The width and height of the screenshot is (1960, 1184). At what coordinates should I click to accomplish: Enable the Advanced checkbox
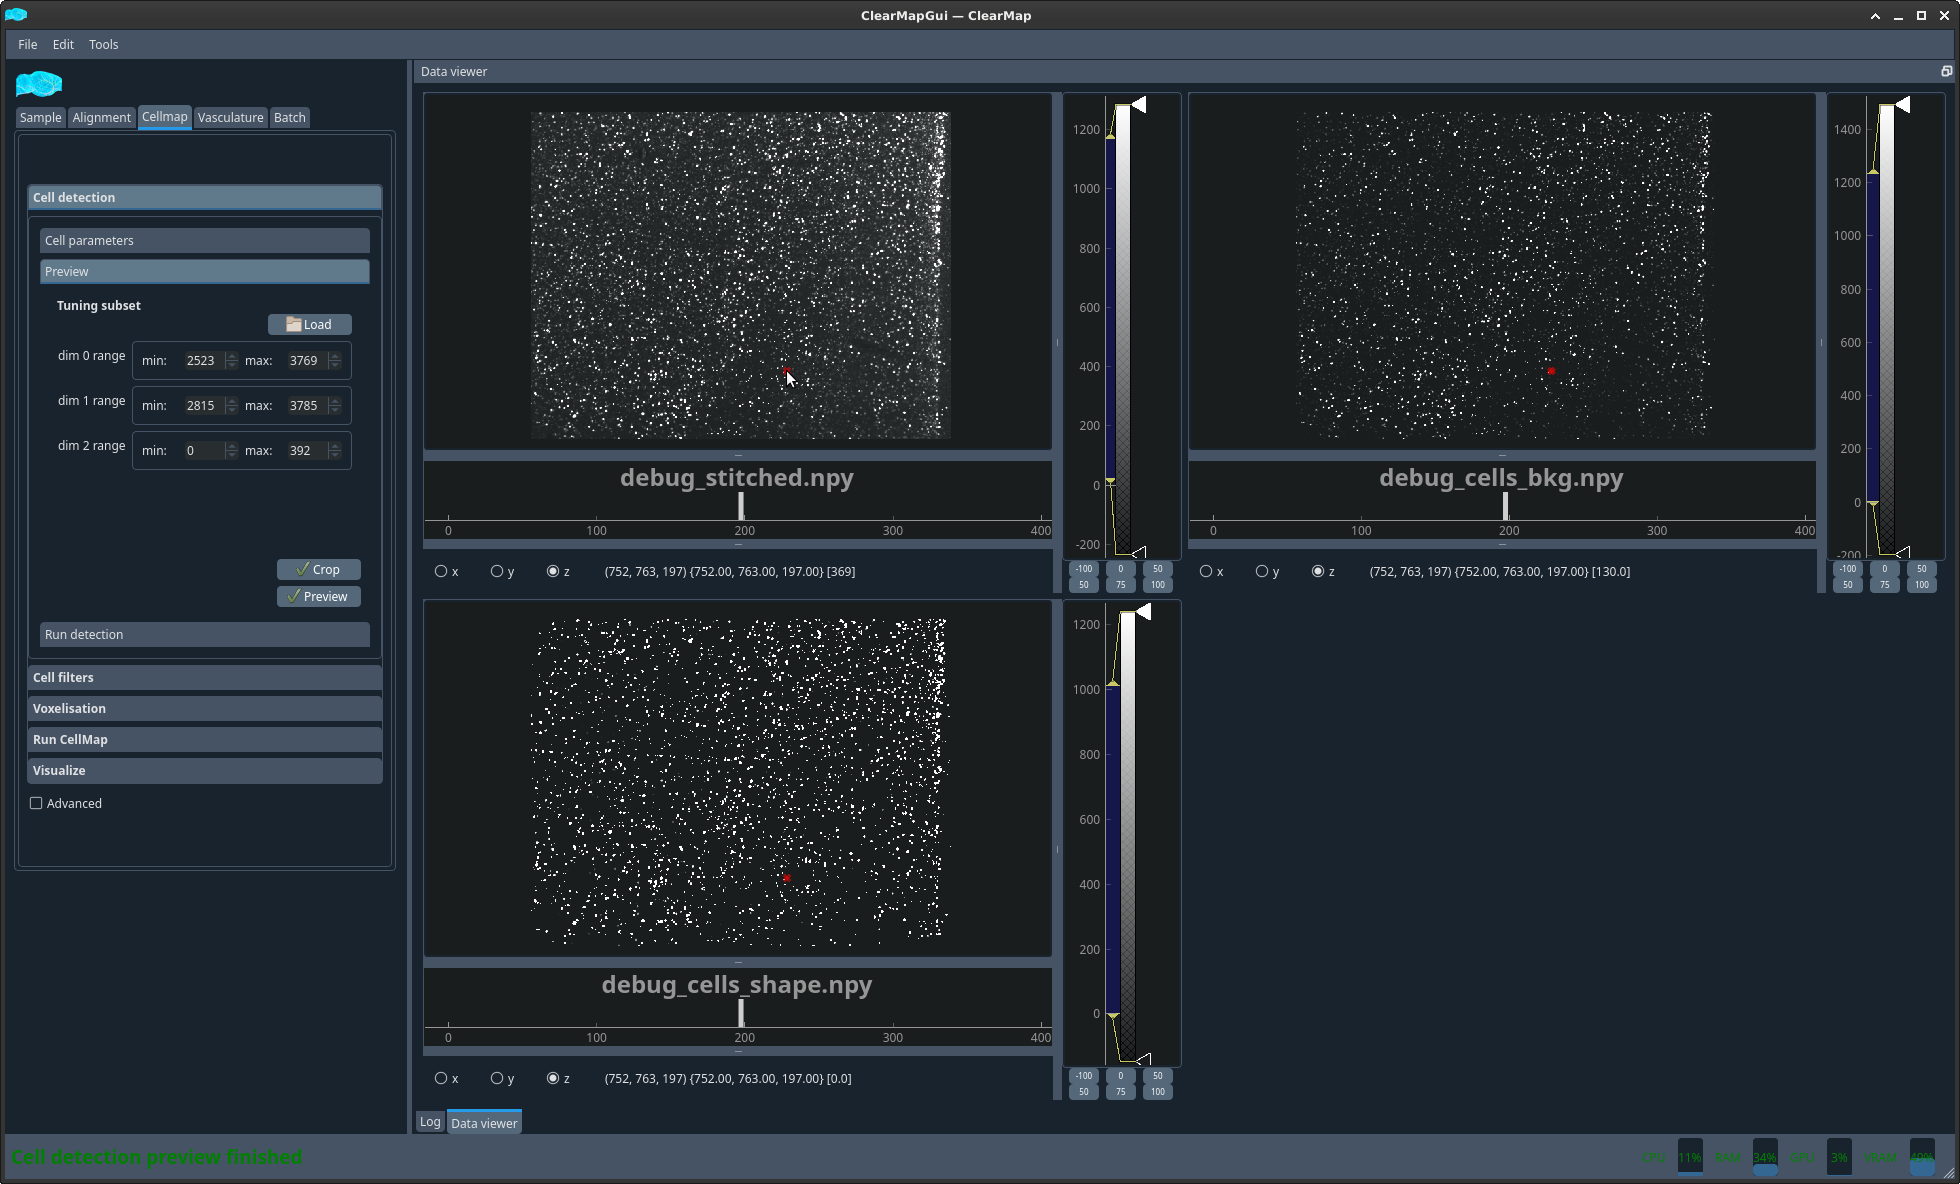[x=36, y=803]
